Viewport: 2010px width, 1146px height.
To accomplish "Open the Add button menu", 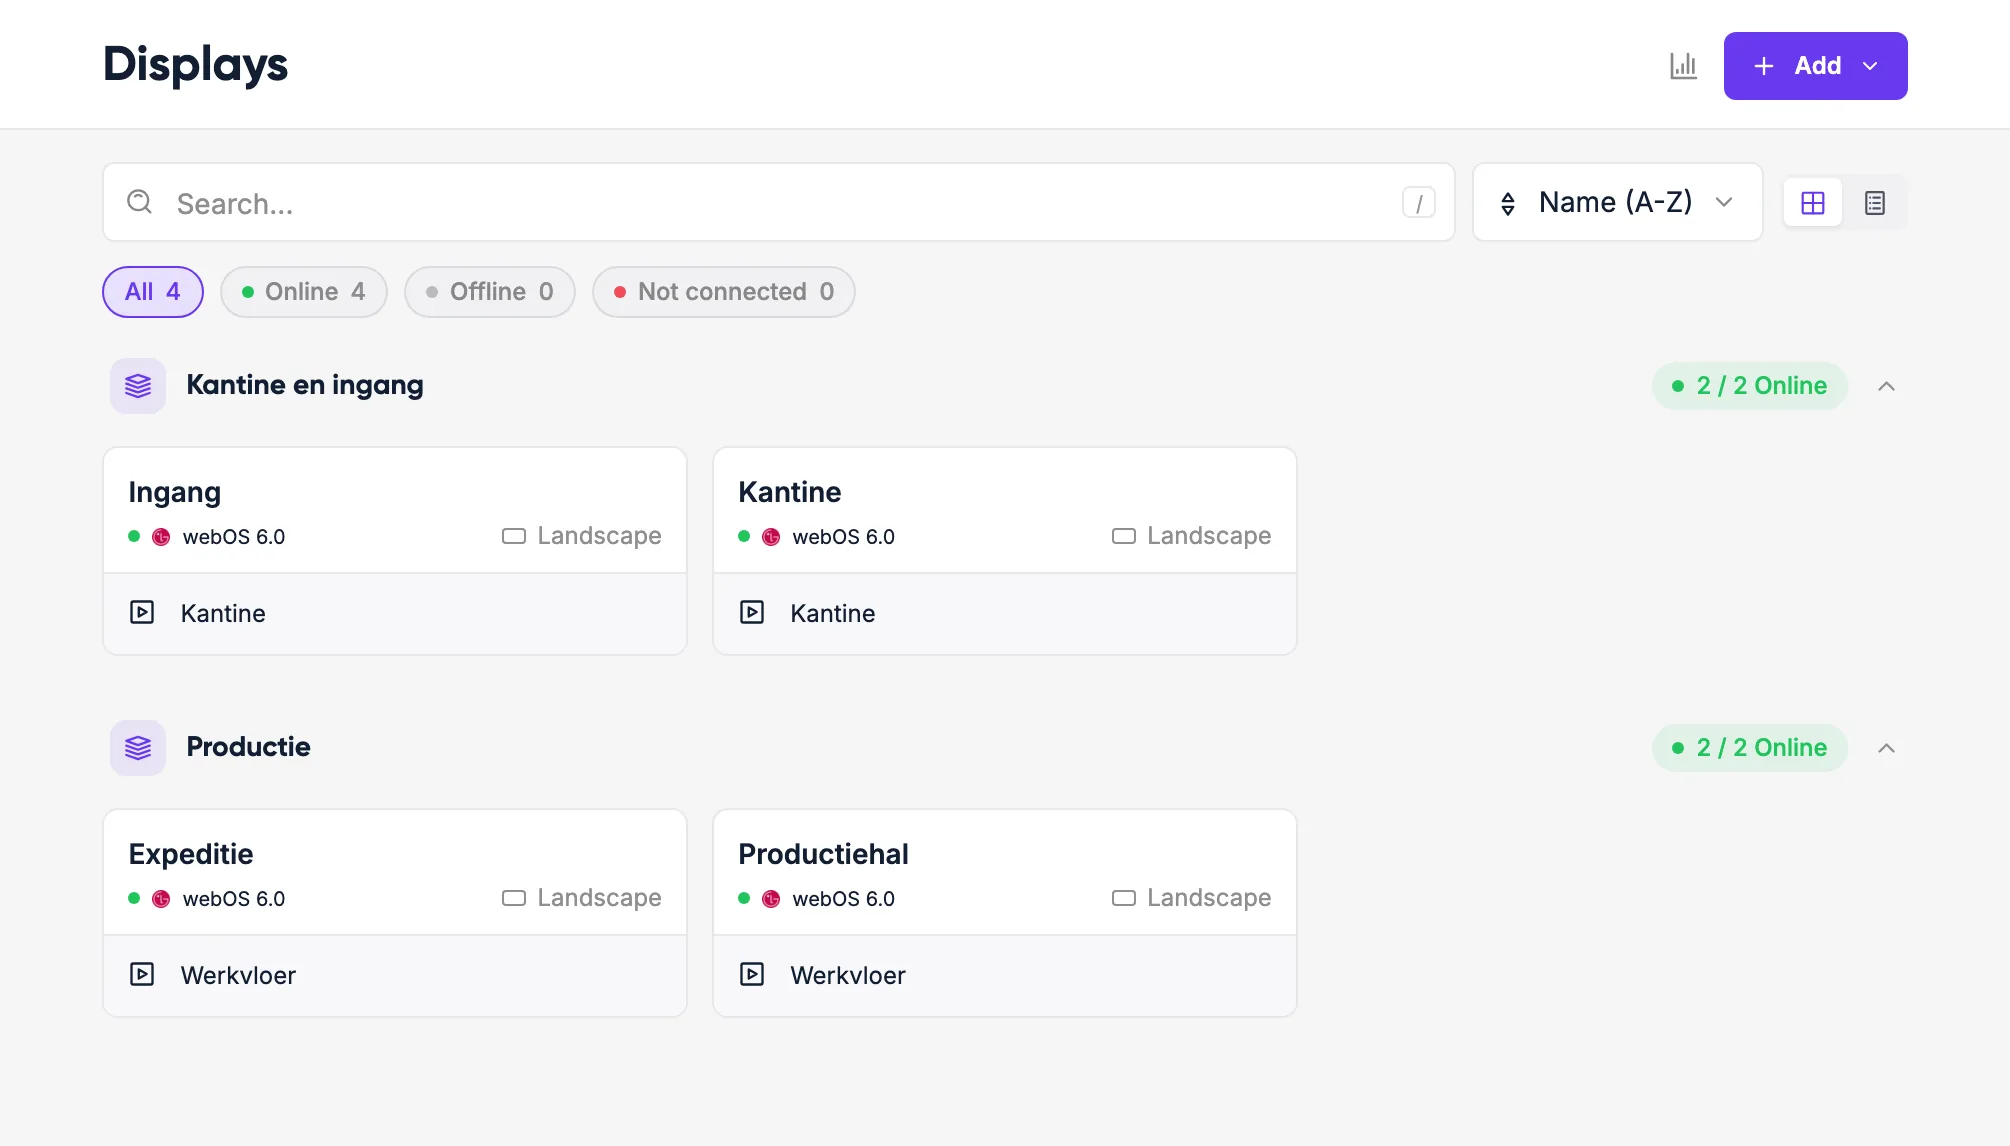I will pos(1815,66).
